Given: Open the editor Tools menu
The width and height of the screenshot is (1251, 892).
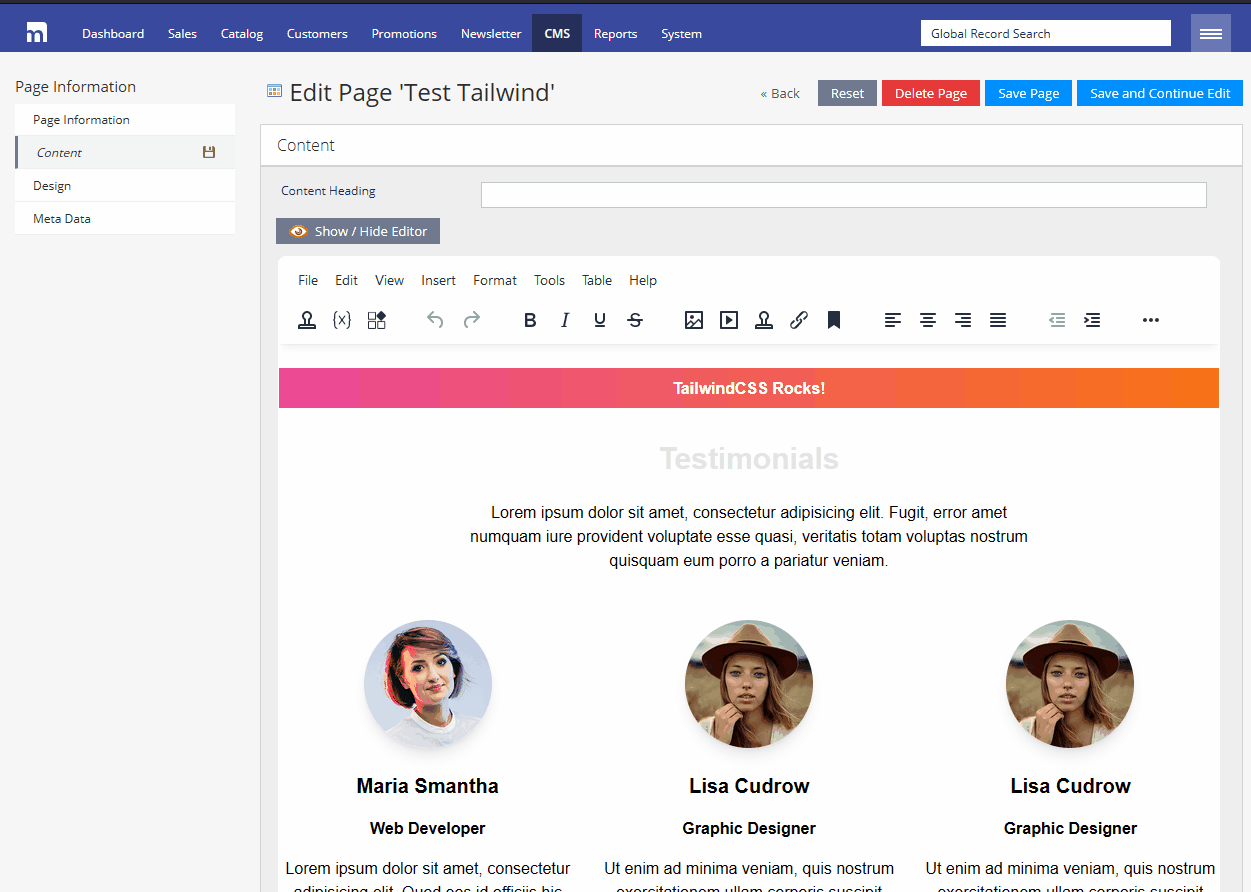Looking at the screenshot, I should pos(549,280).
